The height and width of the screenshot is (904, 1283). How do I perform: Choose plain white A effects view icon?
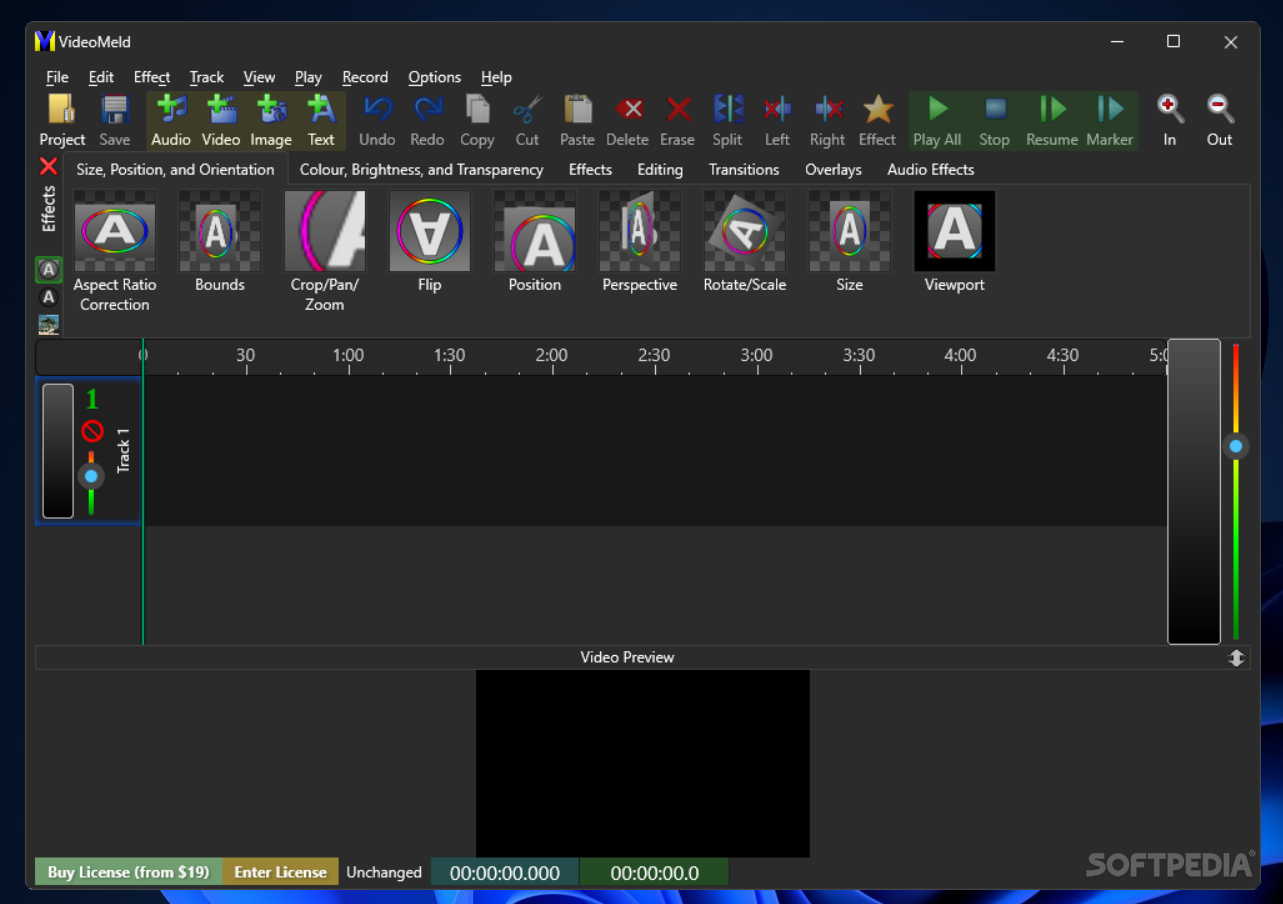[x=48, y=297]
